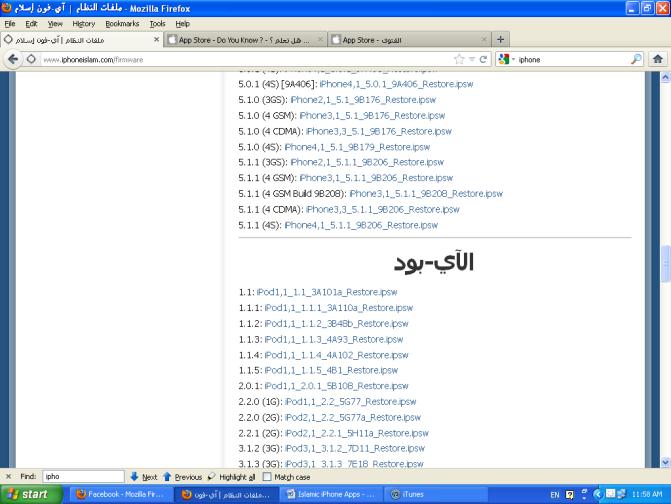The width and height of the screenshot is (671, 504).
Task: Go to the Home page icon
Action: pos(658,59)
